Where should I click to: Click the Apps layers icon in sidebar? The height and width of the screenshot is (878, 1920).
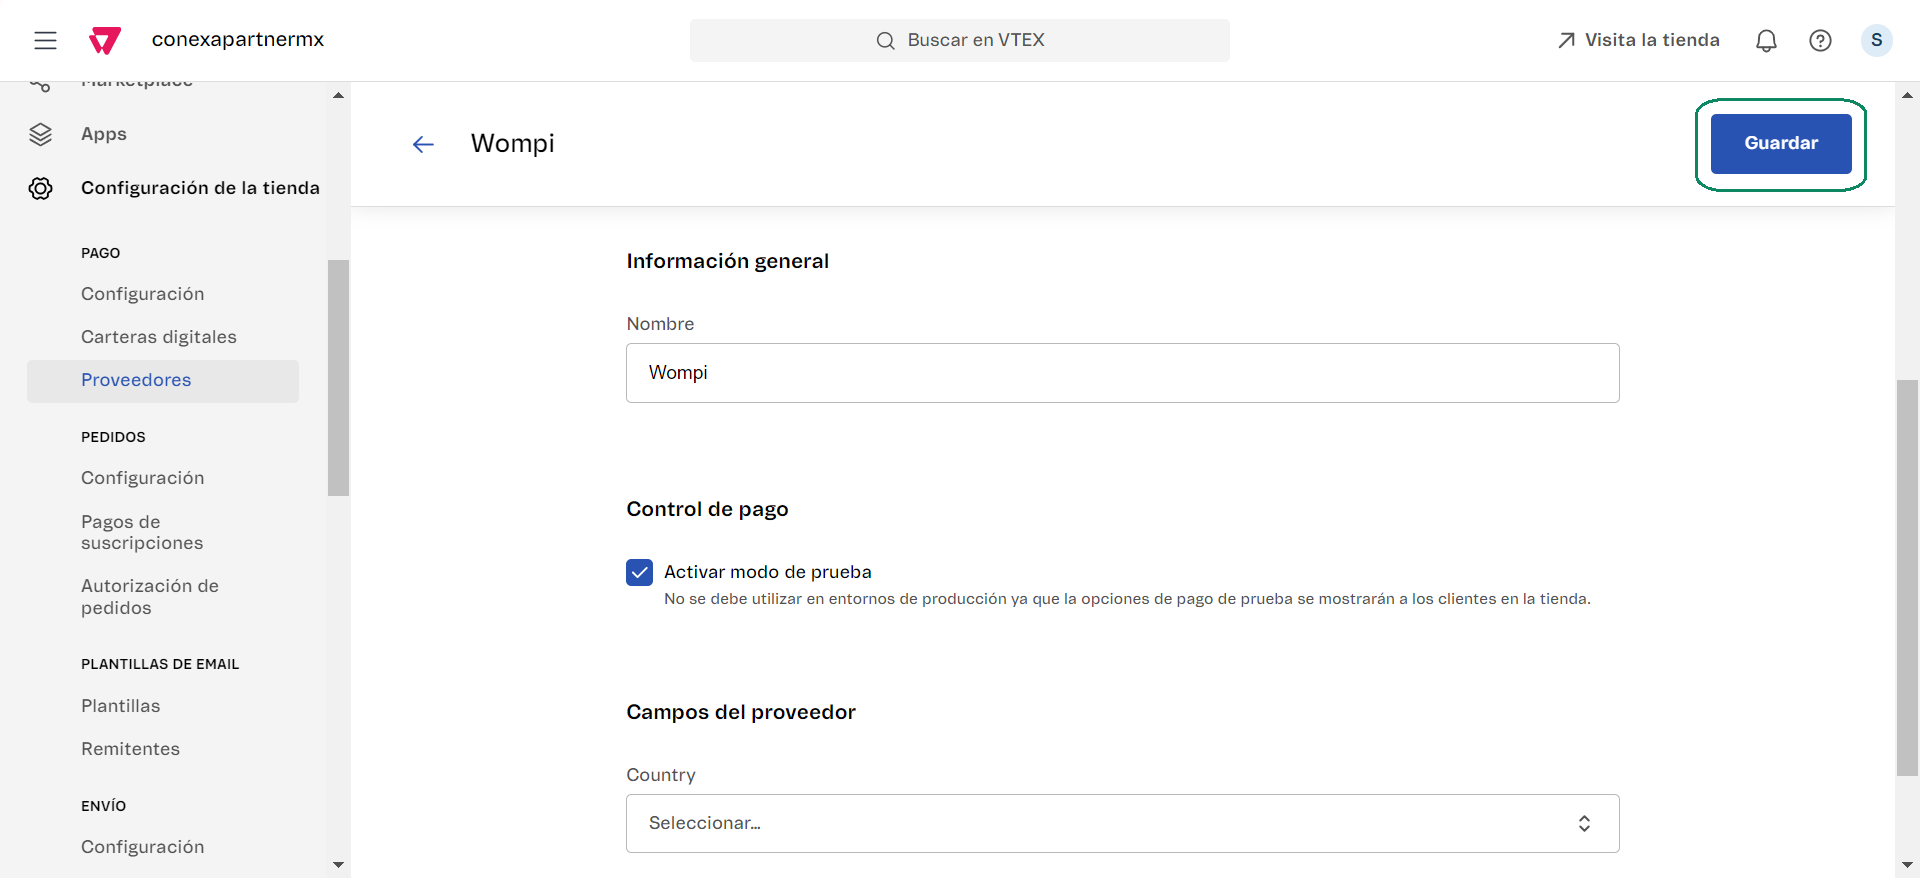(40, 134)
